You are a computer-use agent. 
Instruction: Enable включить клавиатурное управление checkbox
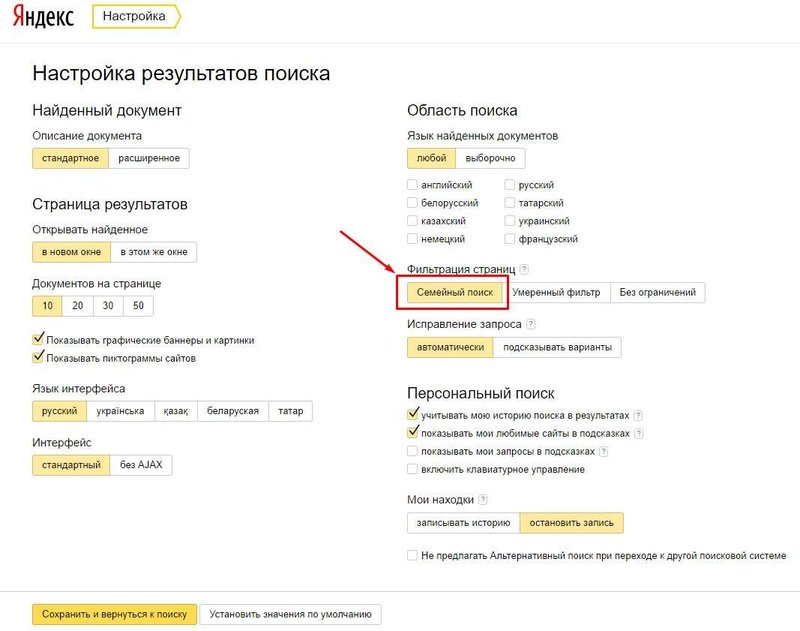413,469
